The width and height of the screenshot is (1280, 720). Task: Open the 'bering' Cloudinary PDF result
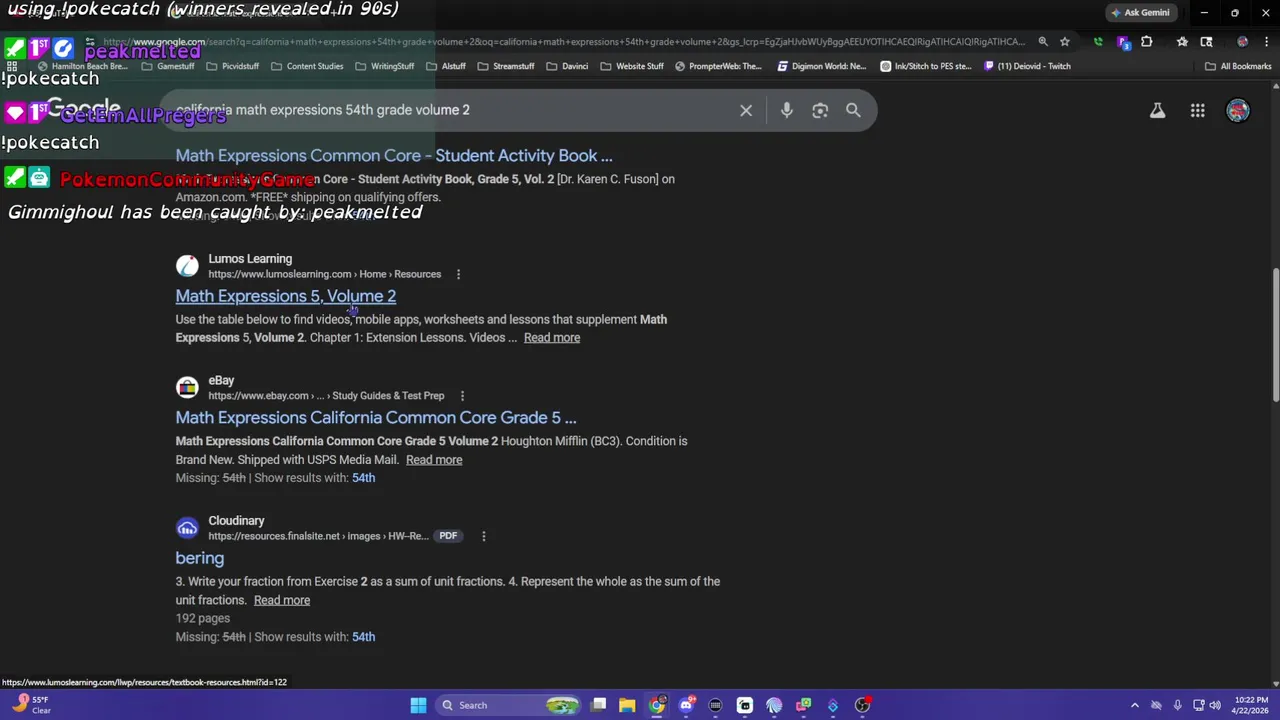coord(200,558)
